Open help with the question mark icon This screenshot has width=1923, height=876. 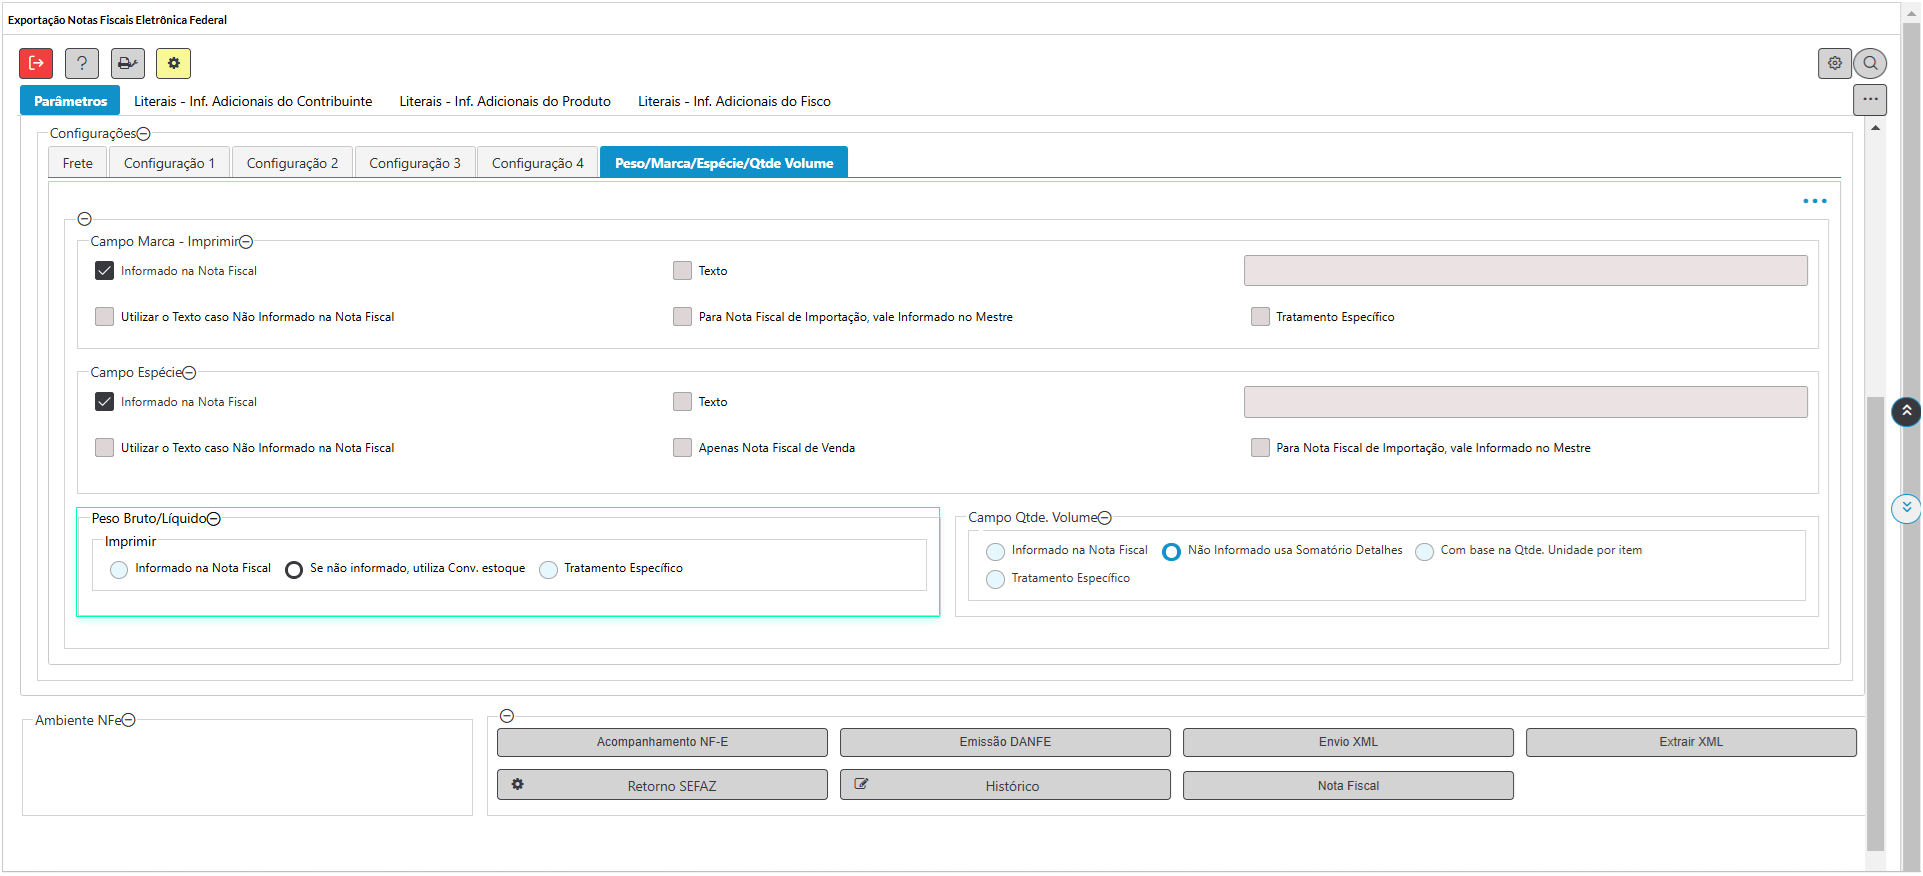[x=82, y=63]
